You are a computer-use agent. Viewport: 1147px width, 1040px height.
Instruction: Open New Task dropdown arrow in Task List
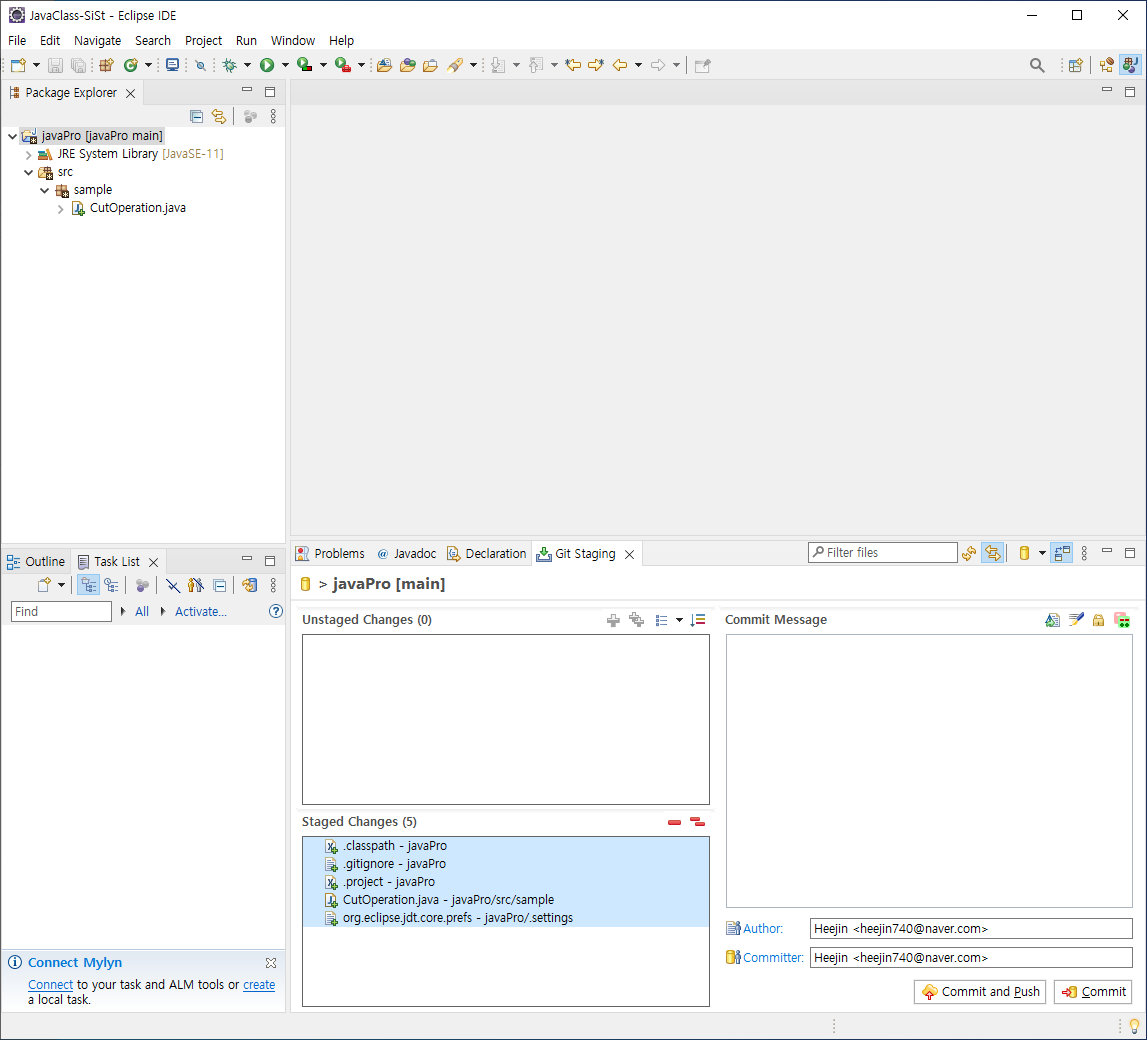[61, 585]
